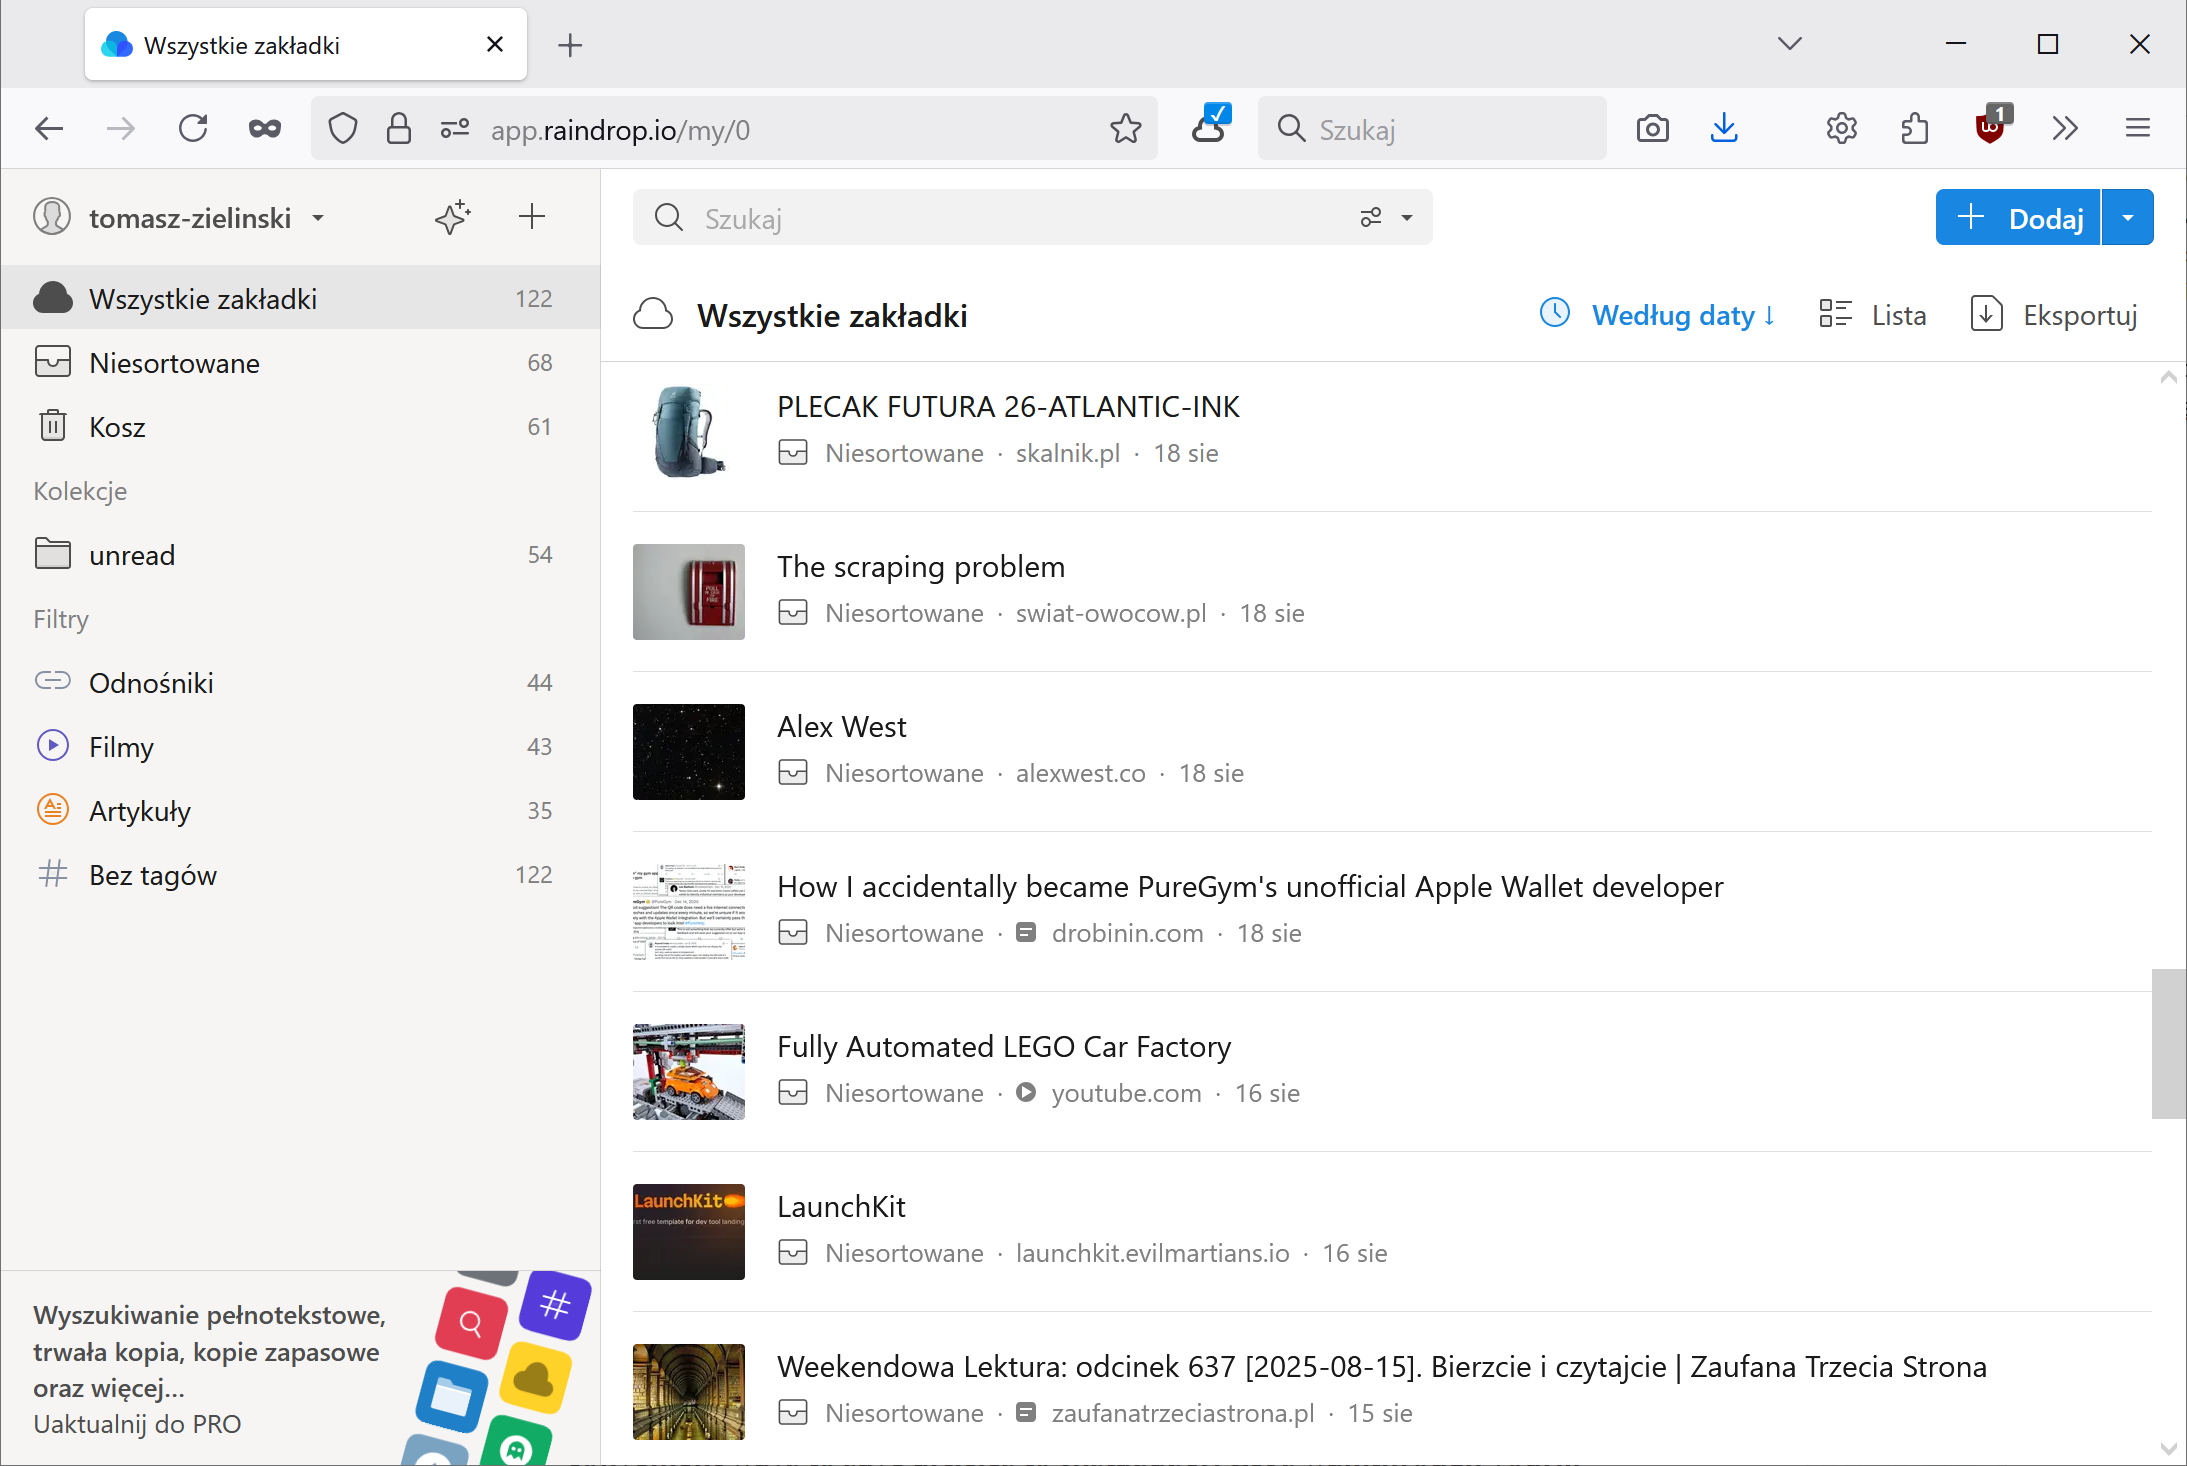The width and height of the screenshot is (2187, 1466).
Task: Click the LEGO car factory thumbnail
Action: pyautogui.click(x=688, y=1072)
